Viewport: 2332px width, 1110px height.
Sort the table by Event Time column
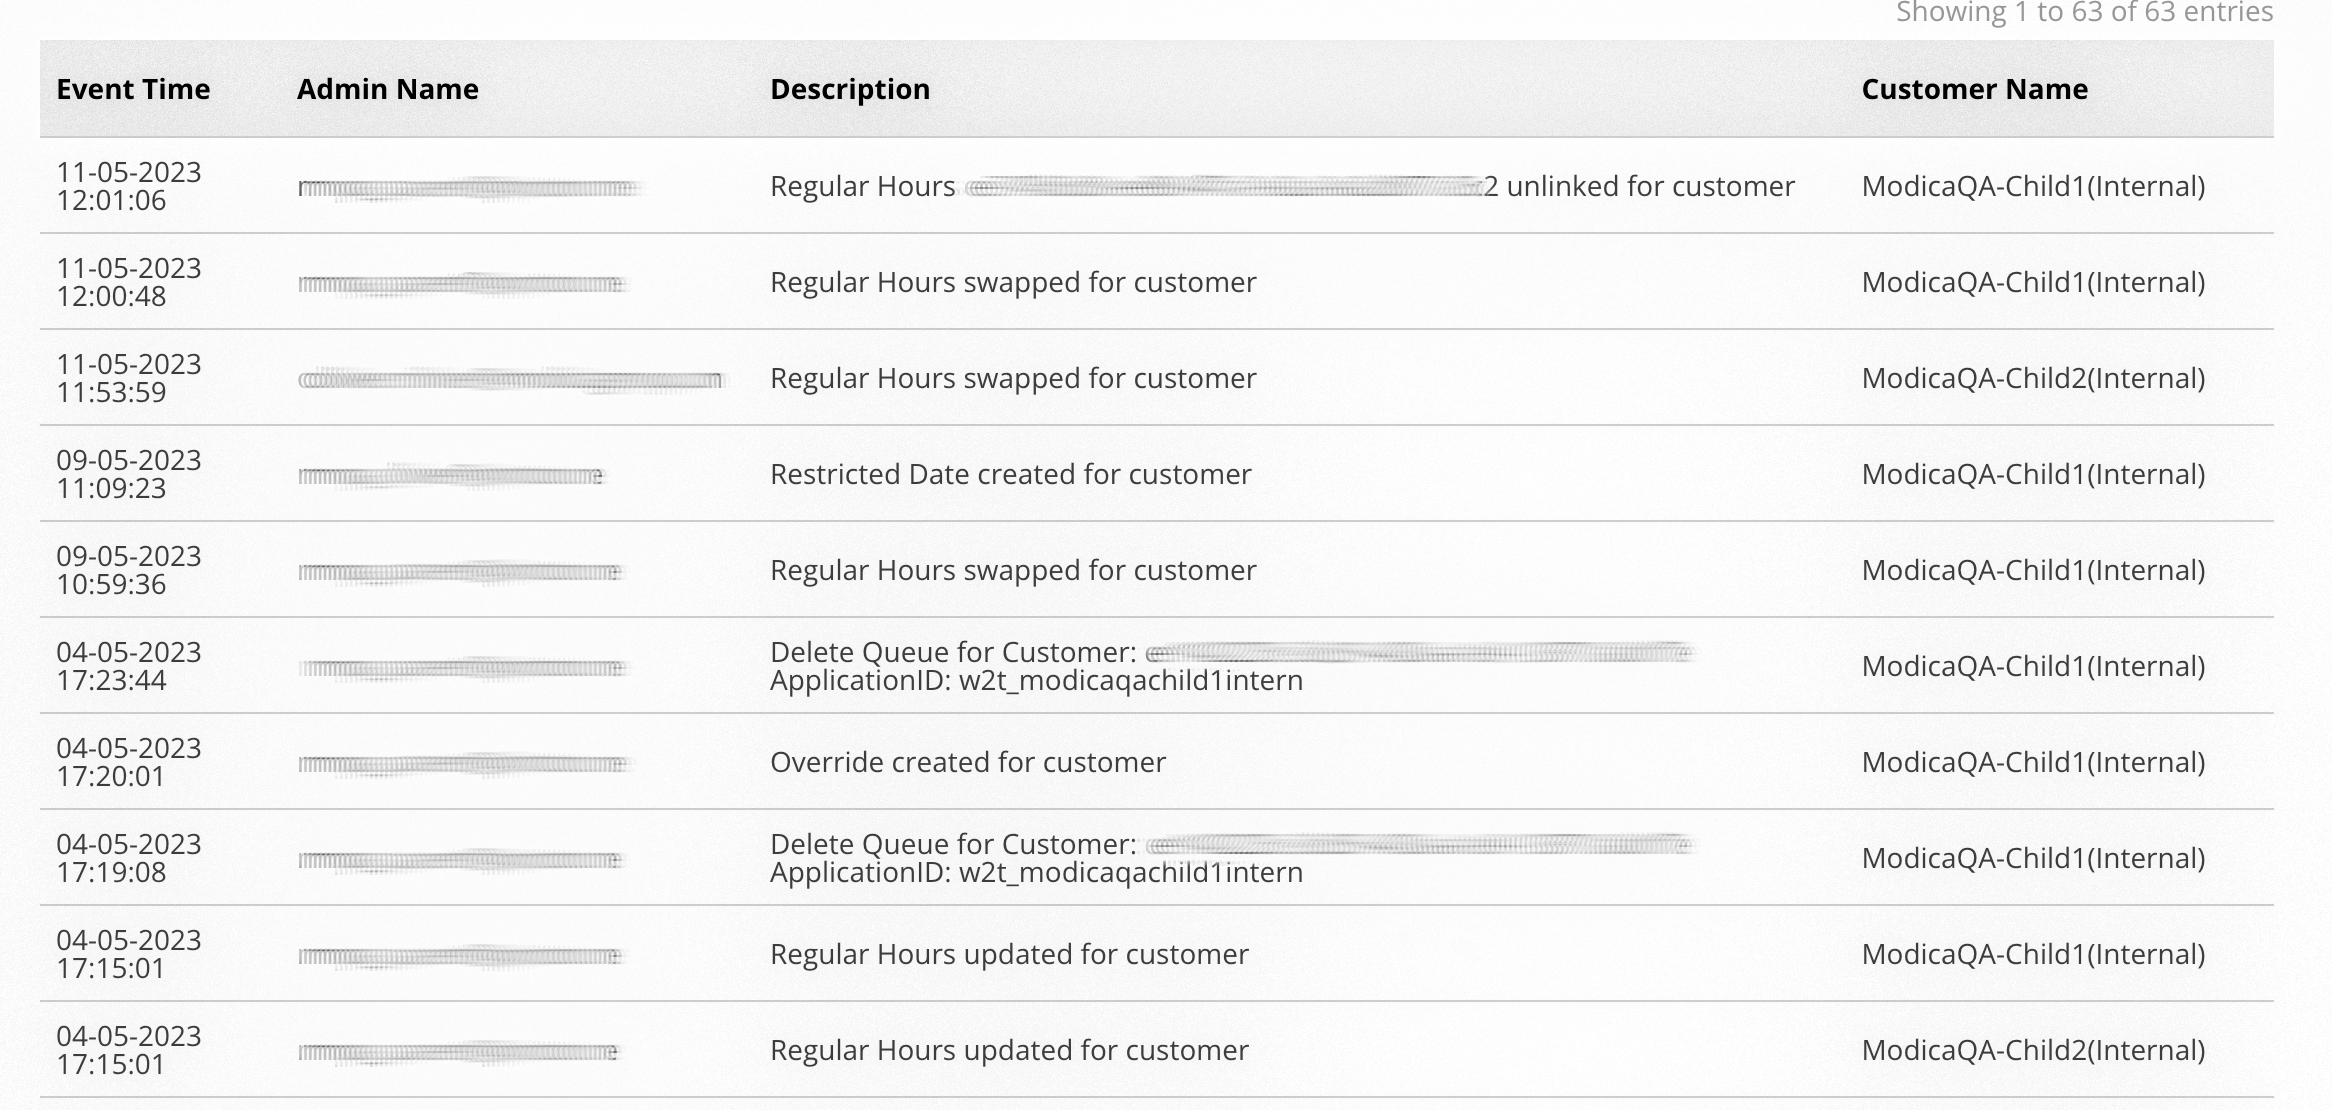pos(134,88)
